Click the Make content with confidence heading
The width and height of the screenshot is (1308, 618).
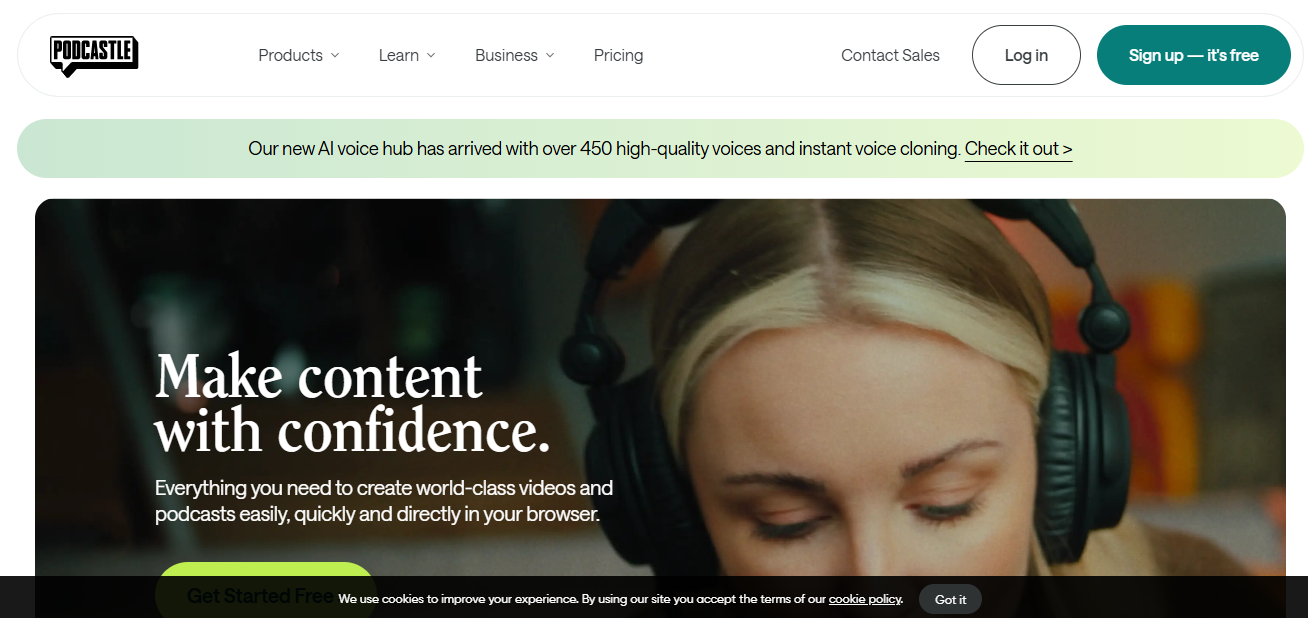[352, 404]
